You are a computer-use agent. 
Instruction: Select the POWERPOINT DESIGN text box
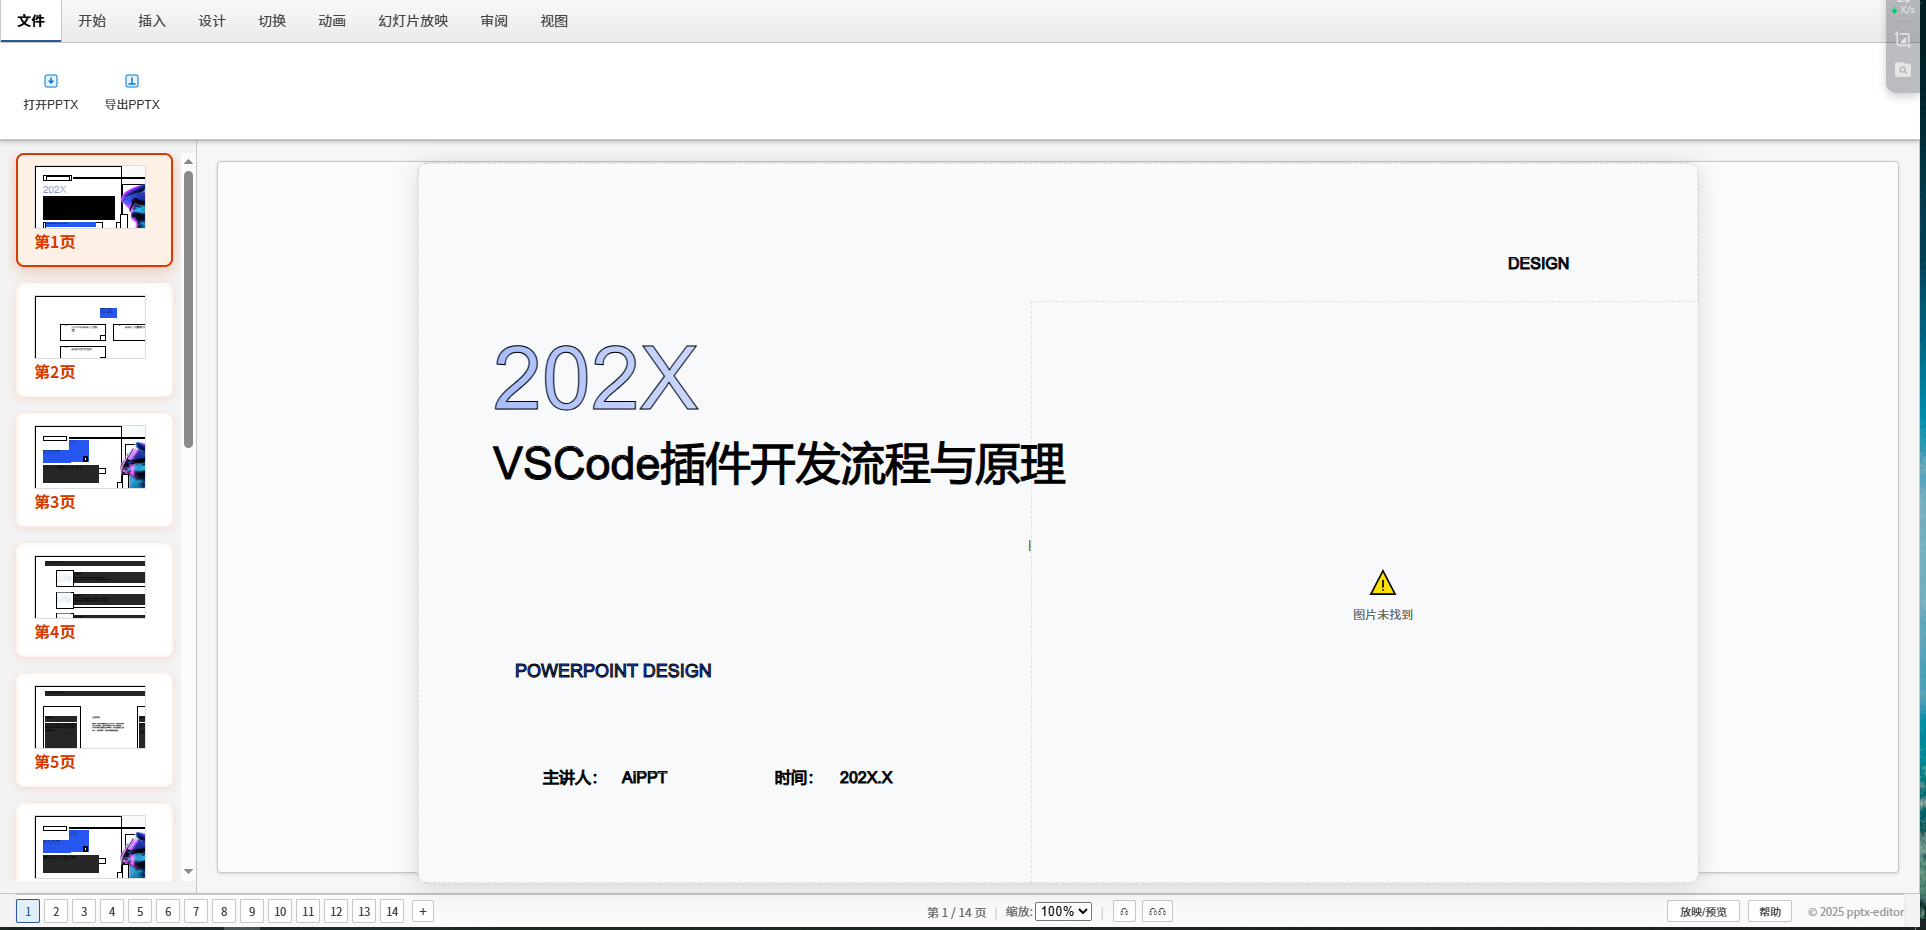coord(613,671)
